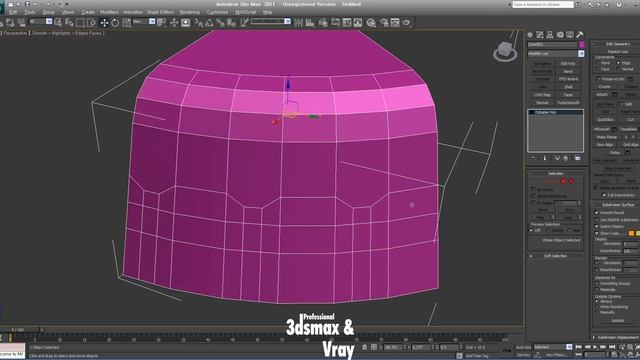Open the Create command panel tab
This screenshot has height=360, width=640.
point(530,35)
